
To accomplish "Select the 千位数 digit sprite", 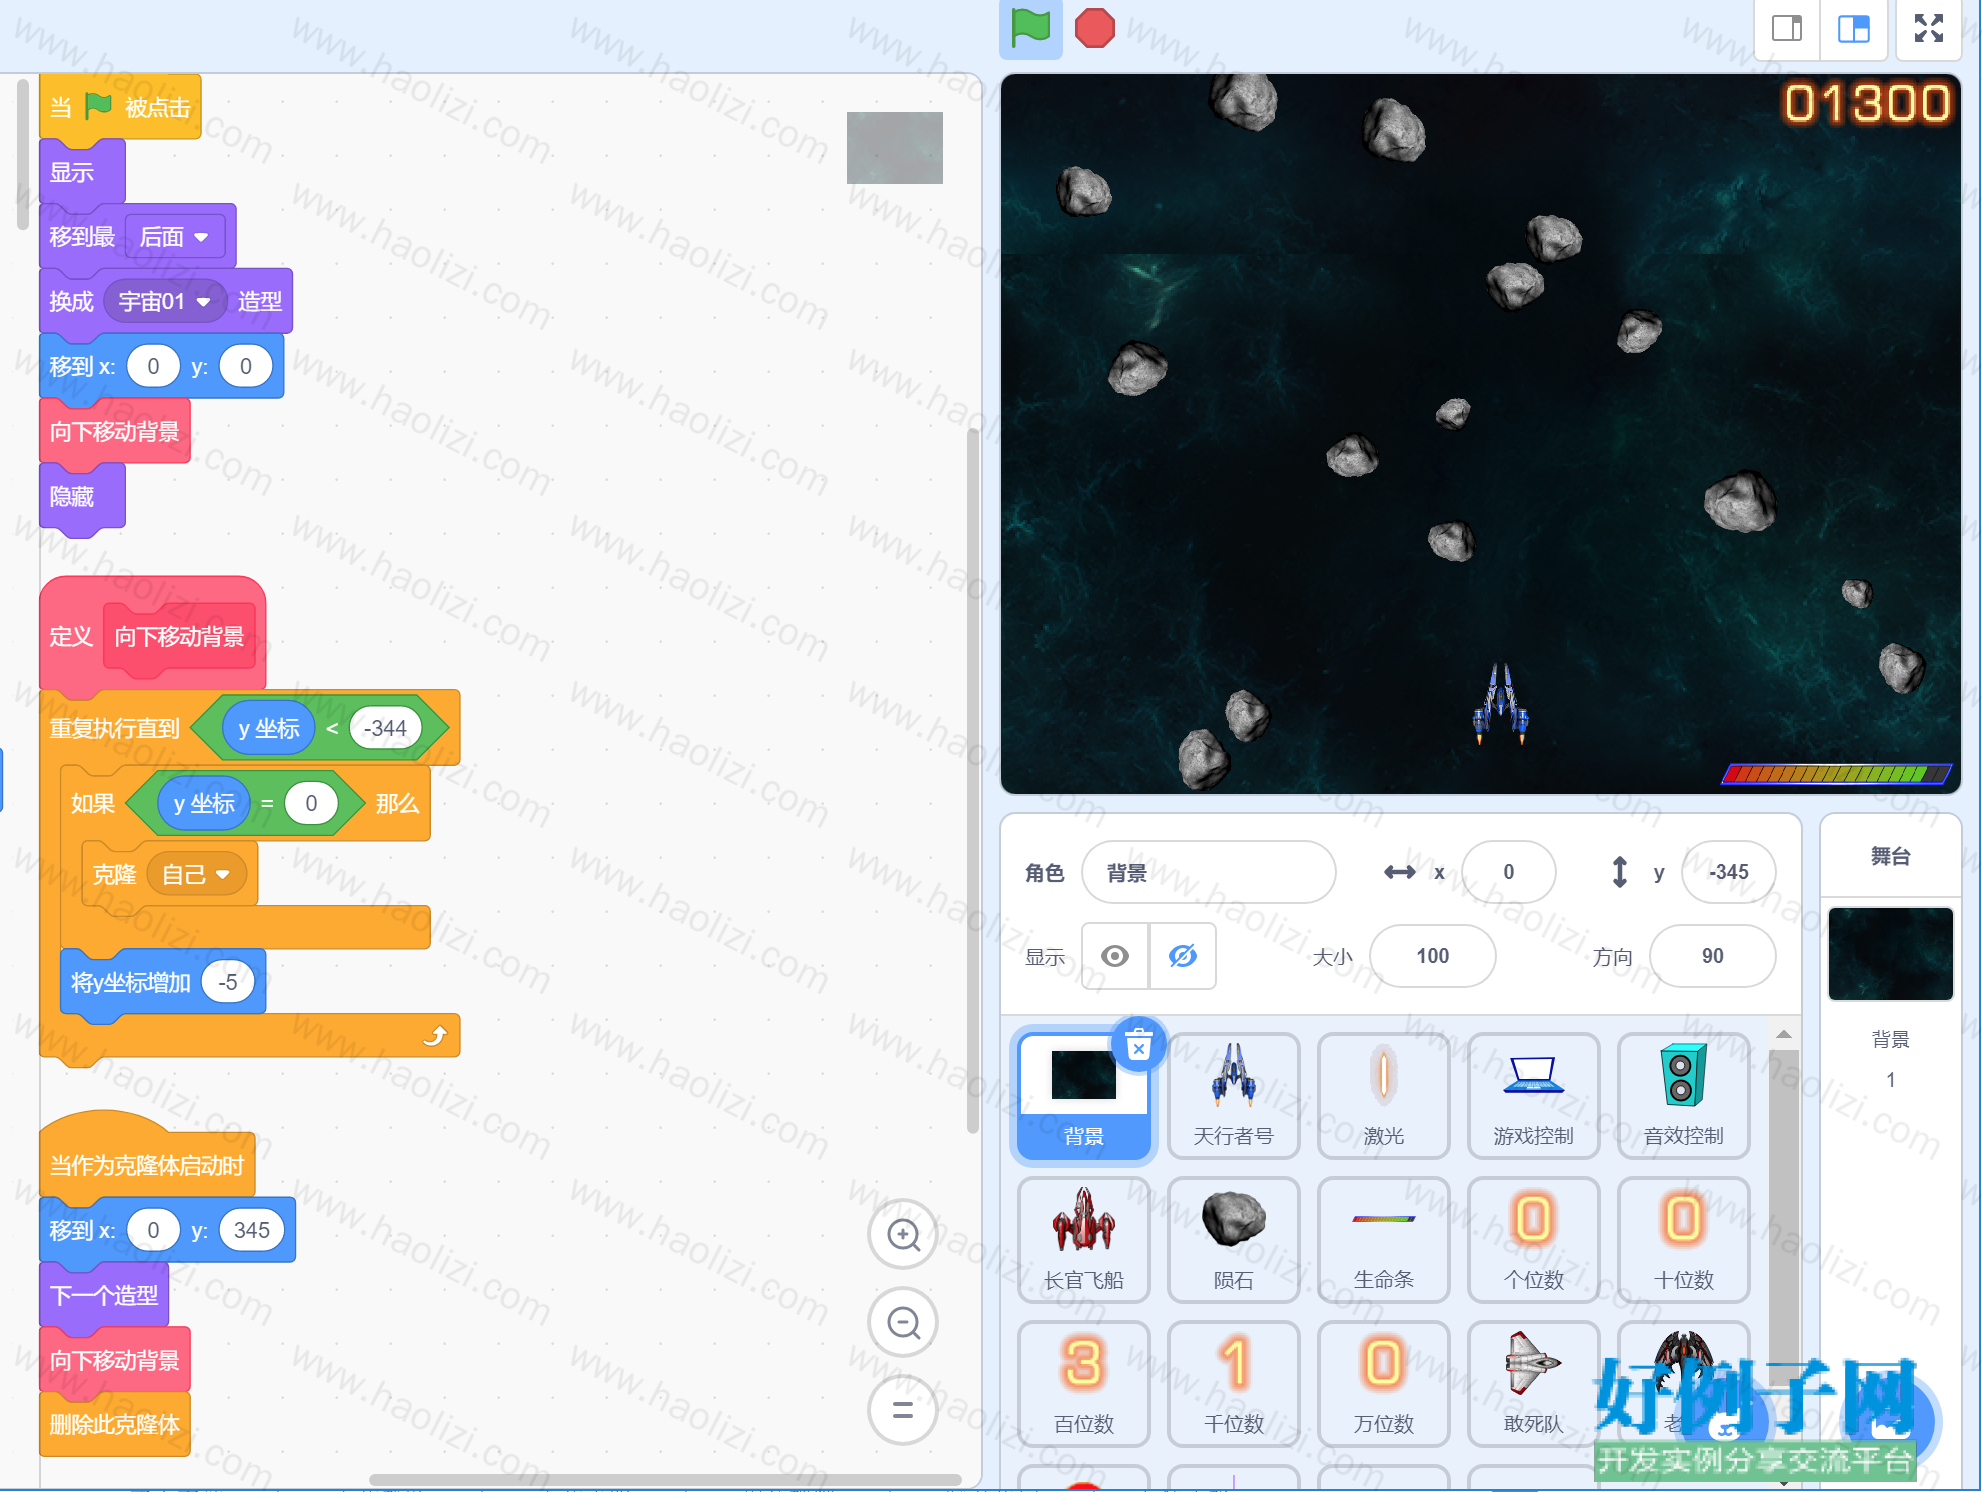I will coord(1233,1384).
